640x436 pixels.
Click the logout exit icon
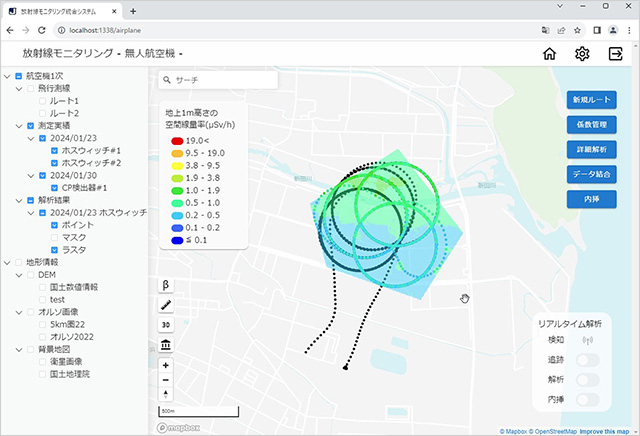coord(615,54)
